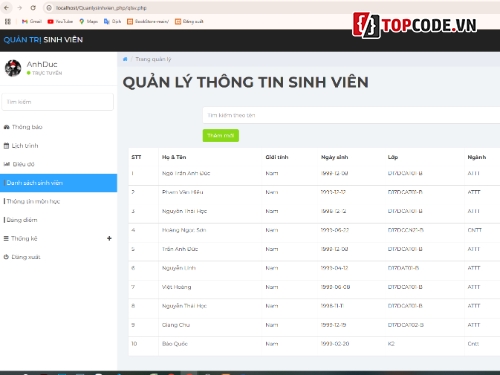Click the Thống kê list icon
Screen dimensions: 500x375
click(x=6, y=238)
